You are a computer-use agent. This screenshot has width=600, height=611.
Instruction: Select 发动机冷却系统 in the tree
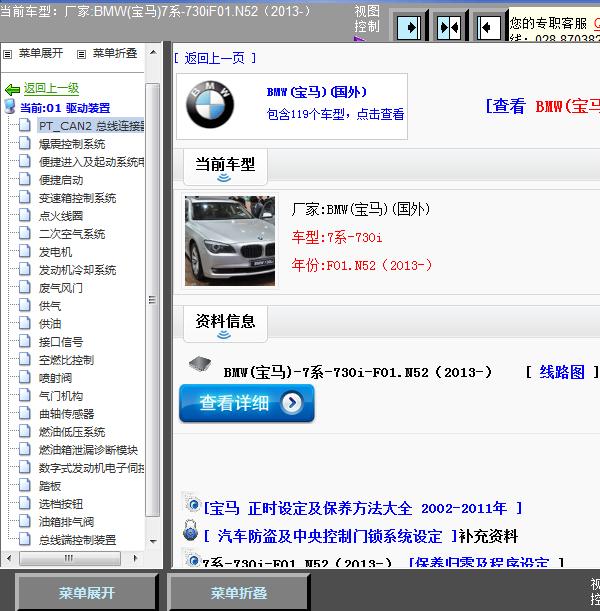point(77,270)
